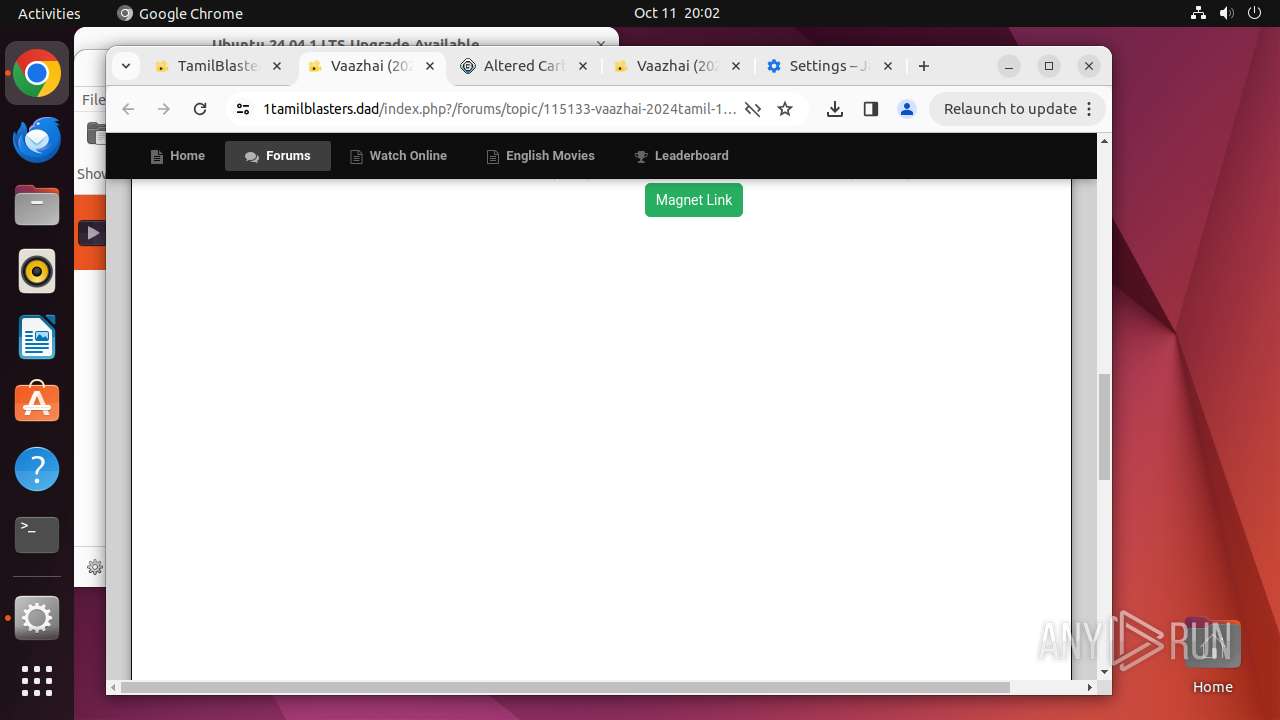The height and width of the screenshot is (720, 1280).
Task: Click scroll right arrow at bottom
Action: [x=1089, y=687]
